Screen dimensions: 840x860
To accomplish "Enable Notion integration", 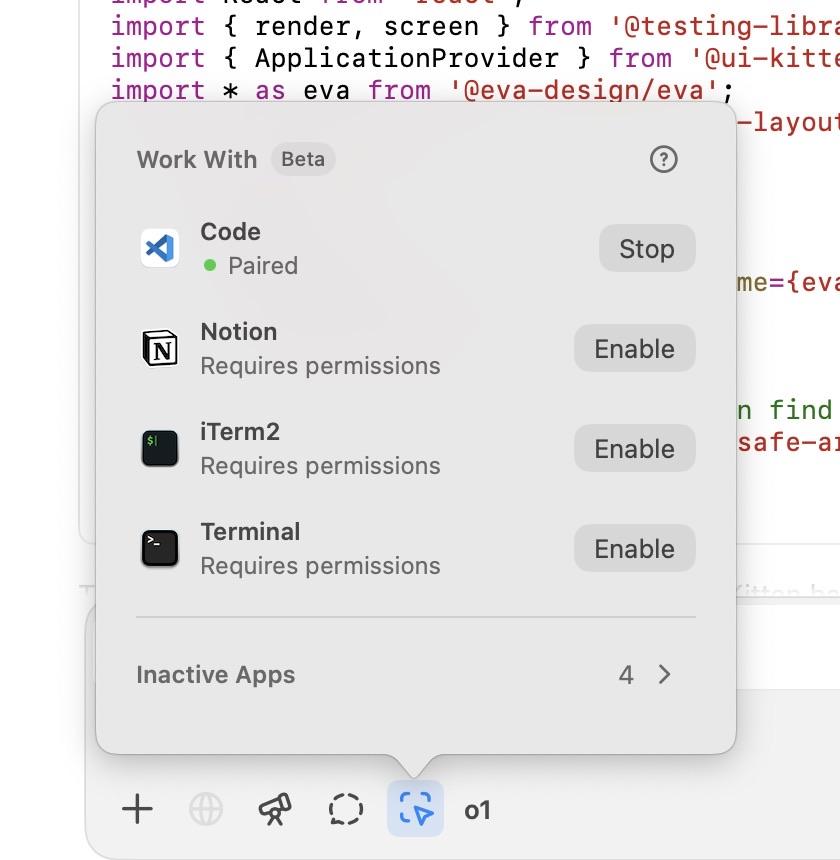I will click(x=634, y=348).
